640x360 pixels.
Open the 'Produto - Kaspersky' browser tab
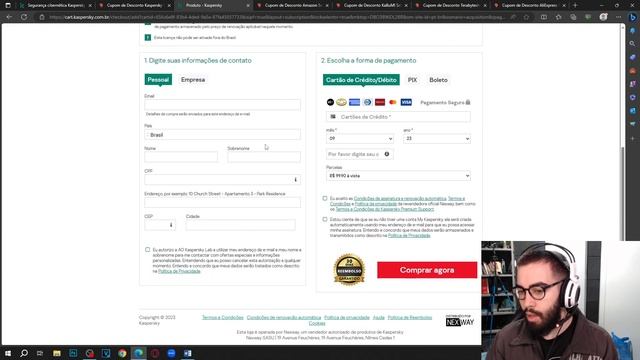(212, 5)
